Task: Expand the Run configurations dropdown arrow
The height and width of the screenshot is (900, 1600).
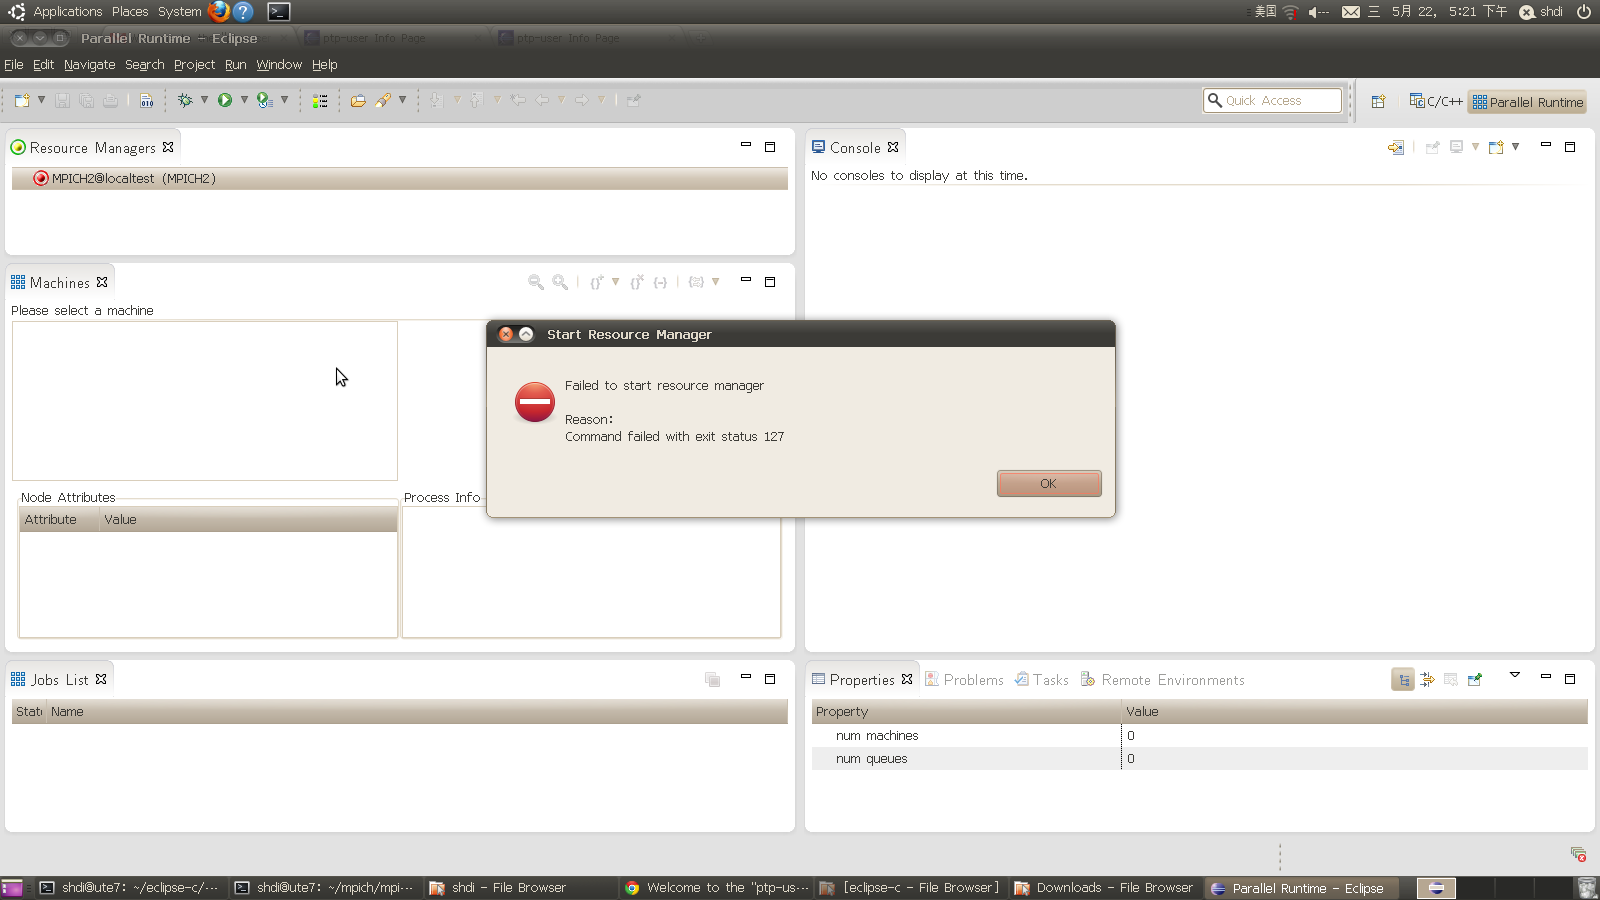Action: [x=244, y=100]
